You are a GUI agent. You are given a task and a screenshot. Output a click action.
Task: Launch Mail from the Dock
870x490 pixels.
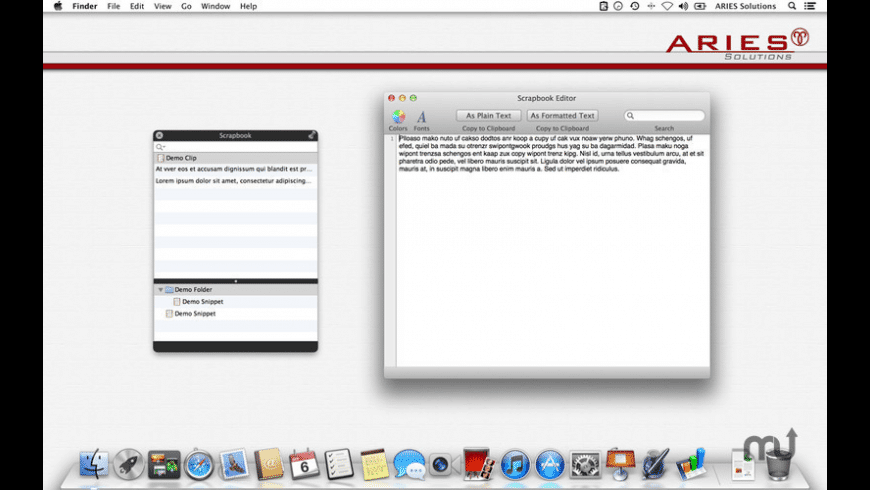234,463
